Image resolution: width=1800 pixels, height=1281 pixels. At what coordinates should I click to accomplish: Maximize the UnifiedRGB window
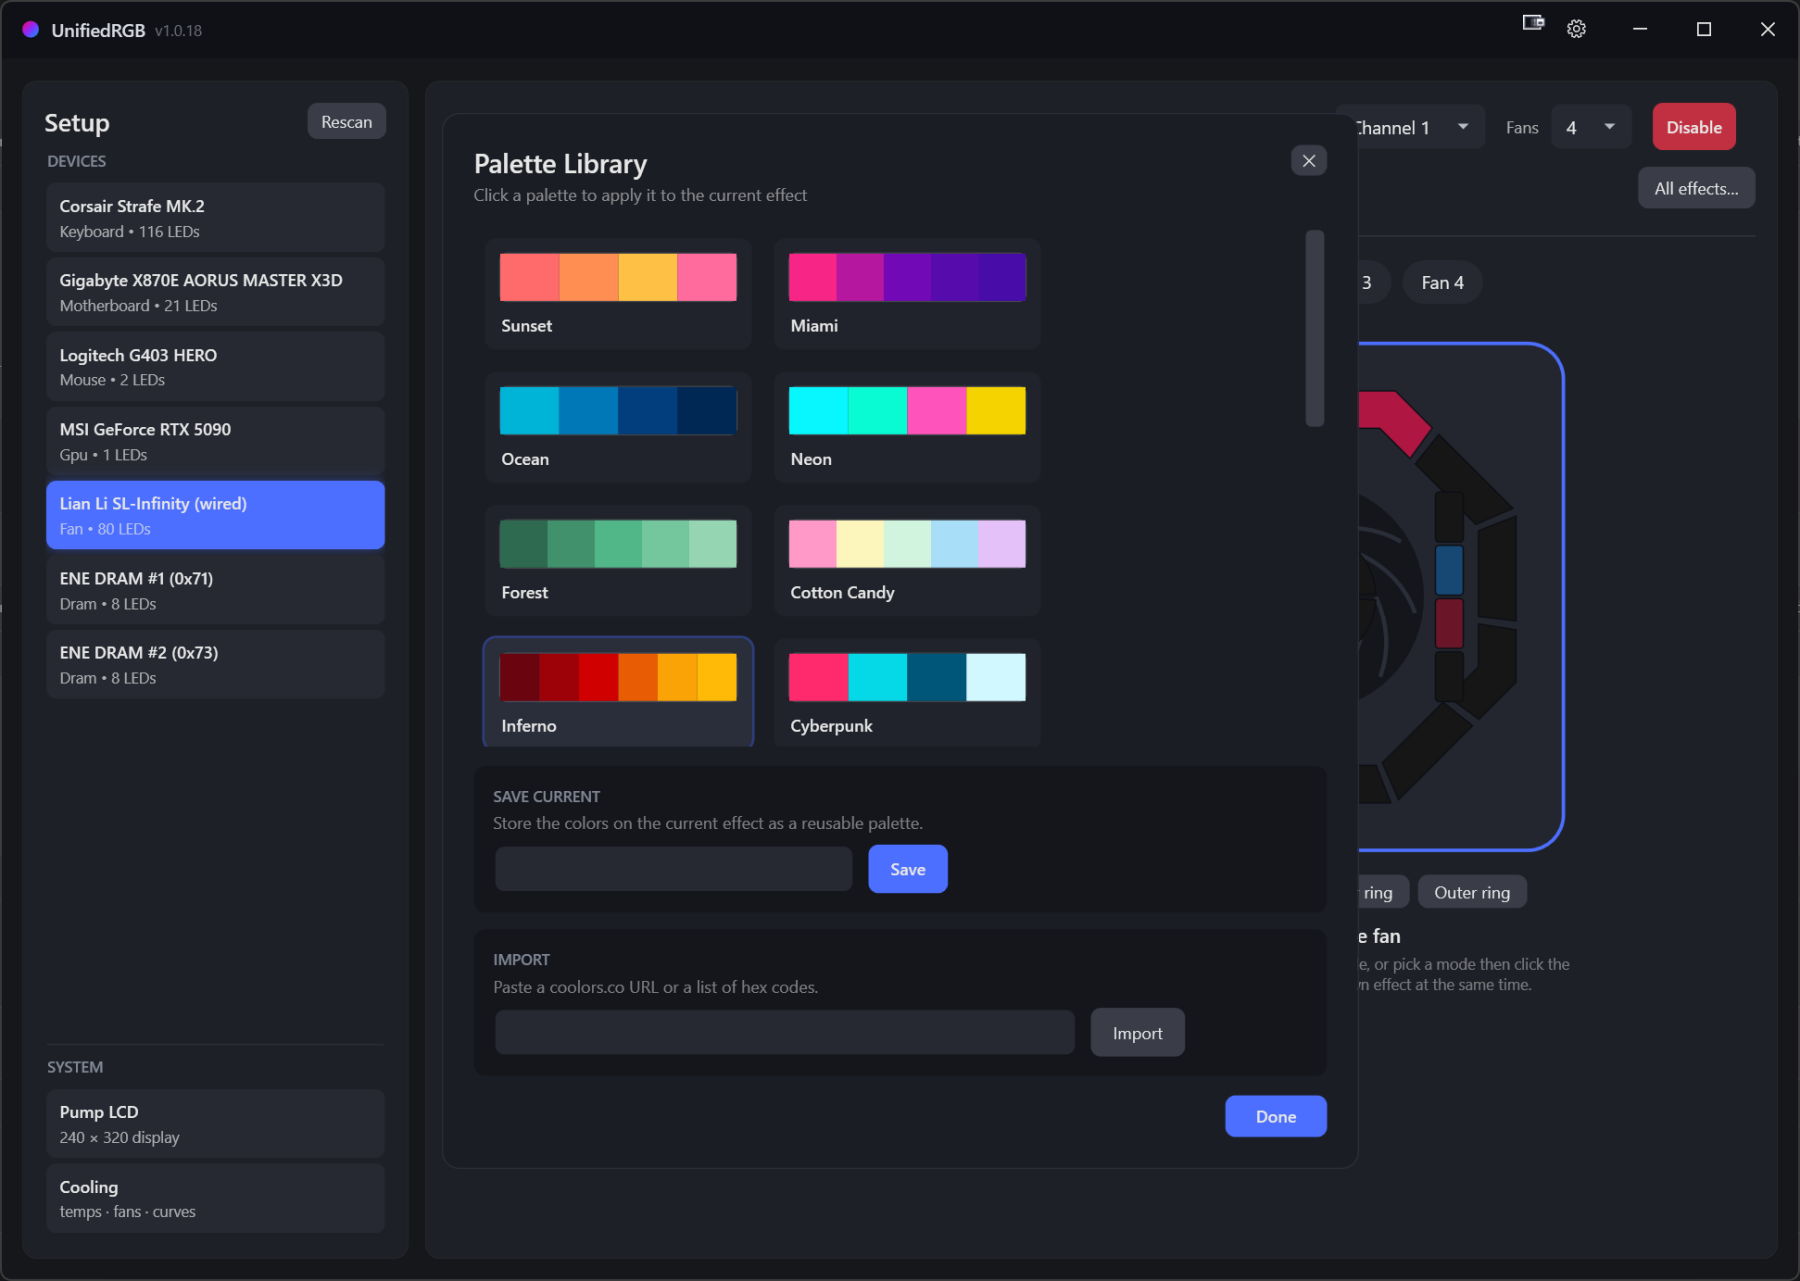point(1704,29)
